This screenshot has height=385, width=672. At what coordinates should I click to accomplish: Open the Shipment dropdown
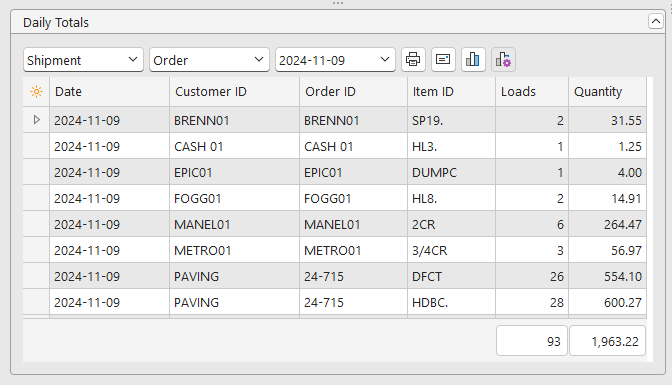coord(83,60)
